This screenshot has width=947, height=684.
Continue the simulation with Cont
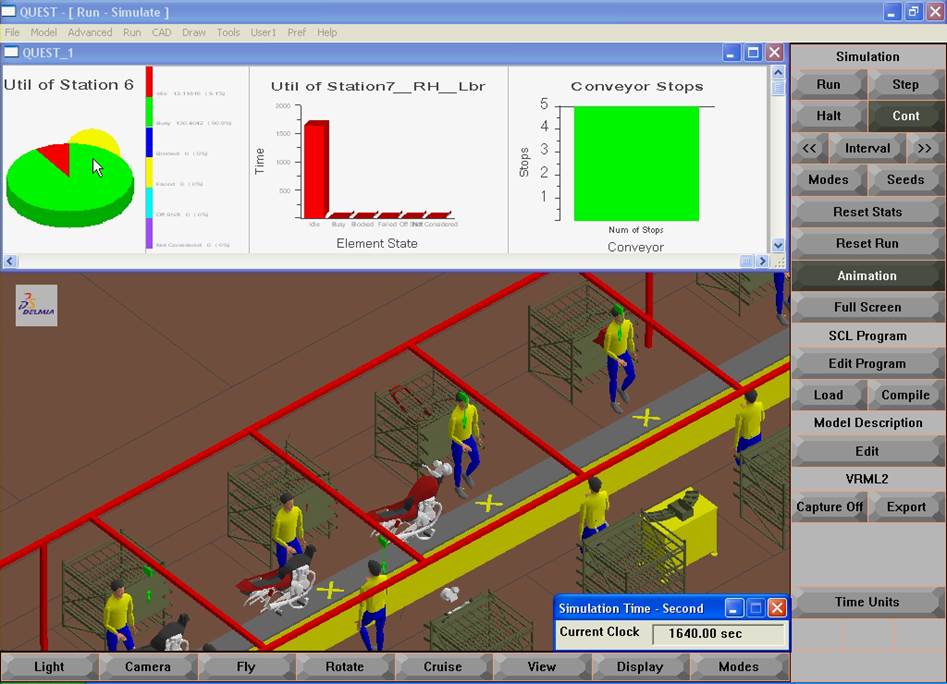tap(905, 116)
